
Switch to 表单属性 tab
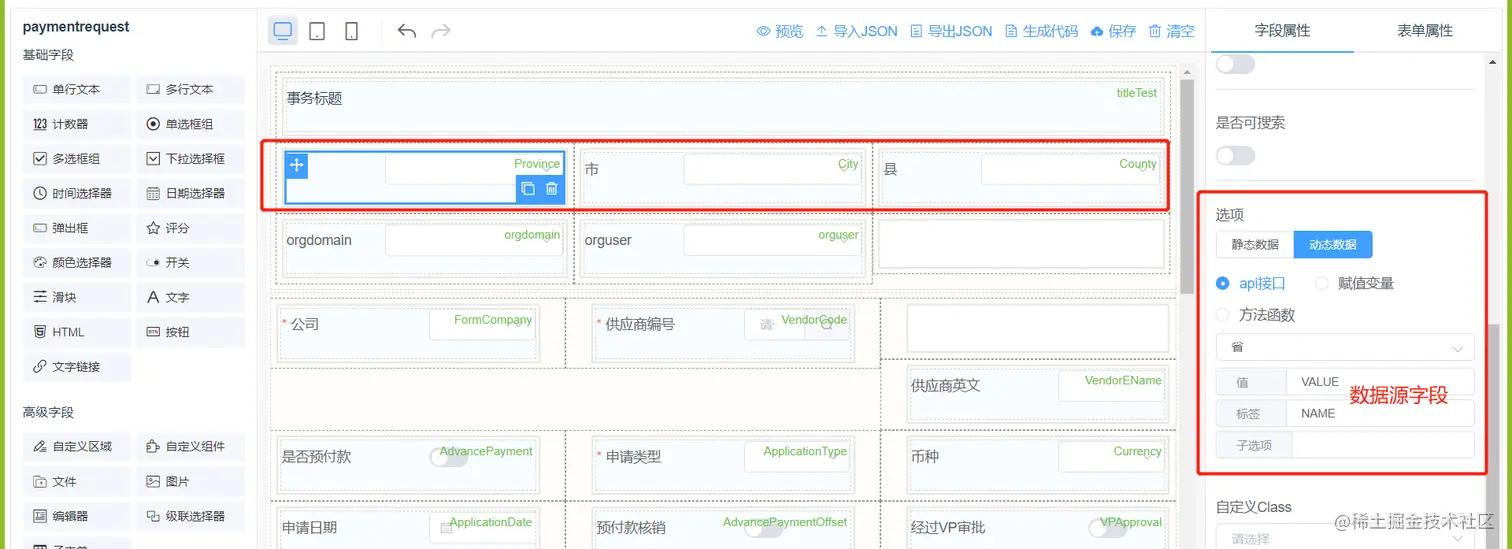click(1425, 31)
